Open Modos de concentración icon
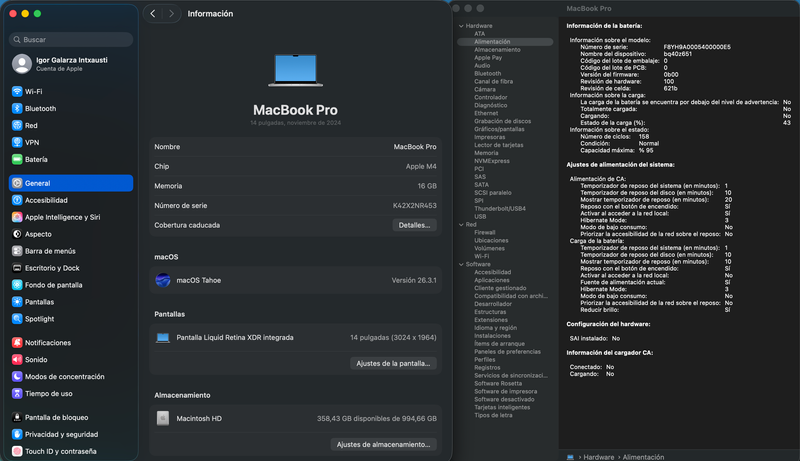800x461 pixels. pyautogui.click(x=17, y=376)
